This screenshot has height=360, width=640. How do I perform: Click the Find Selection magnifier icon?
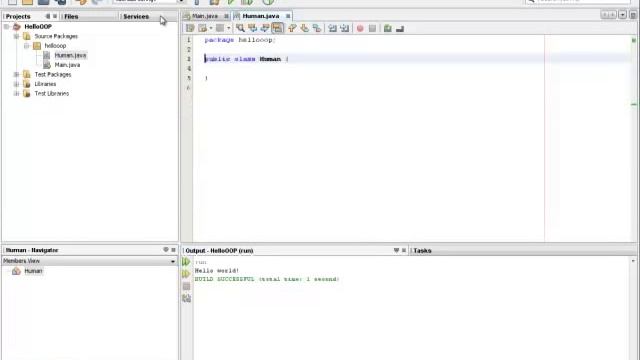(240, 28)
